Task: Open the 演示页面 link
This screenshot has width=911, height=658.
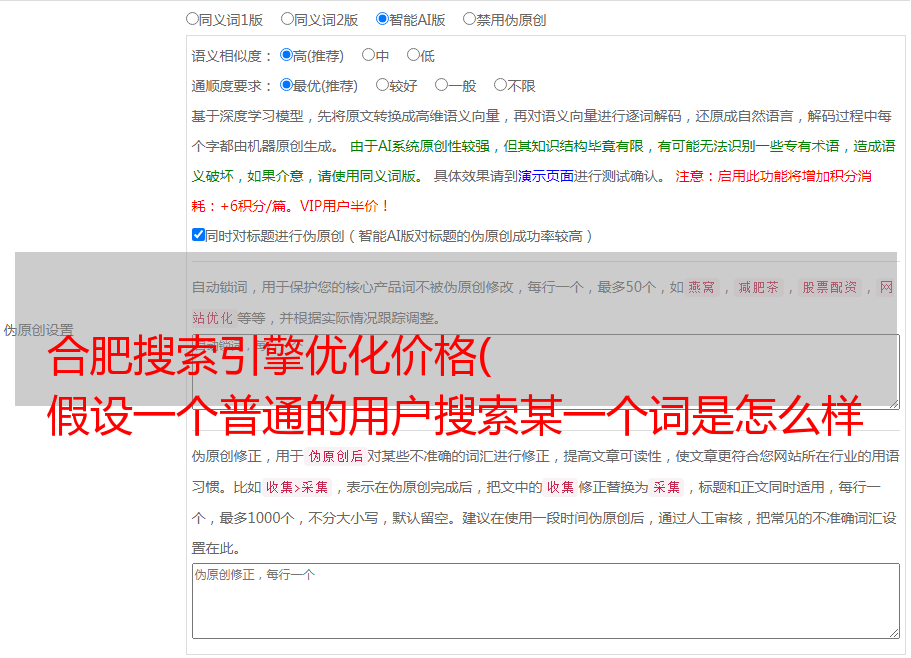Action: (x=546, y=176)
